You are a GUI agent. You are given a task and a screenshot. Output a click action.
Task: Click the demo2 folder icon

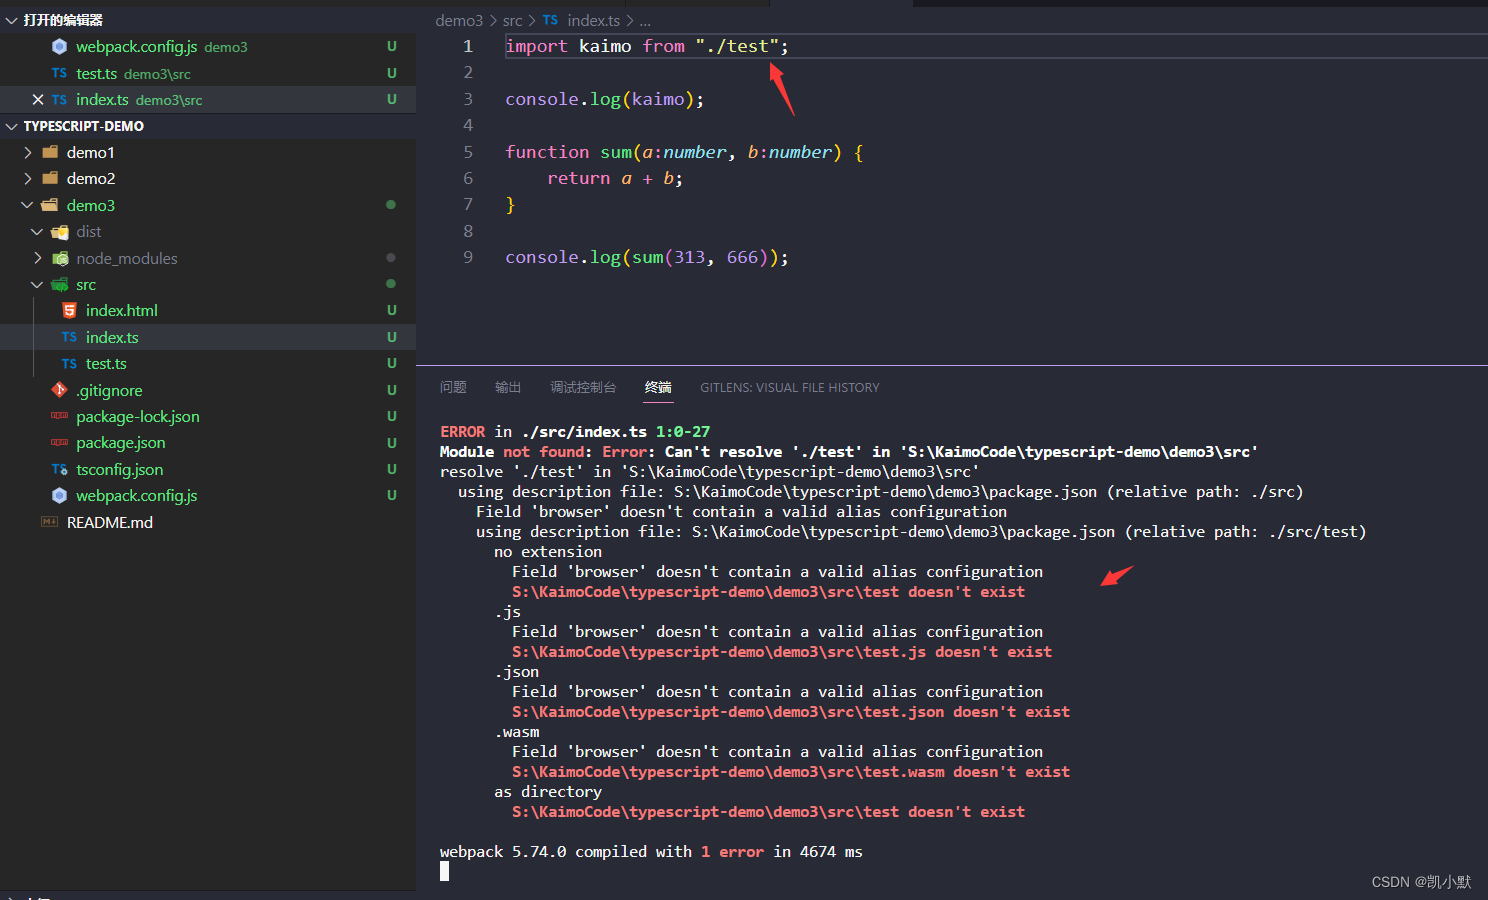(x=50, y=178)
